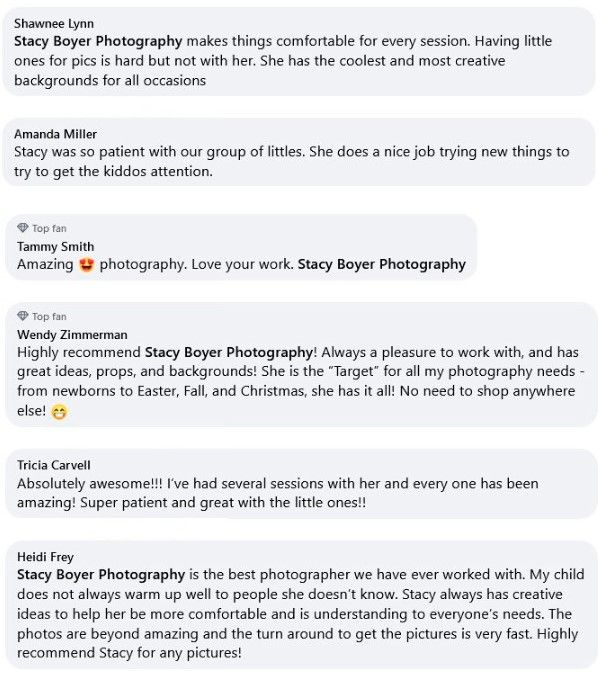Open Shawnee Lynn's profile name

click(54, 23)
